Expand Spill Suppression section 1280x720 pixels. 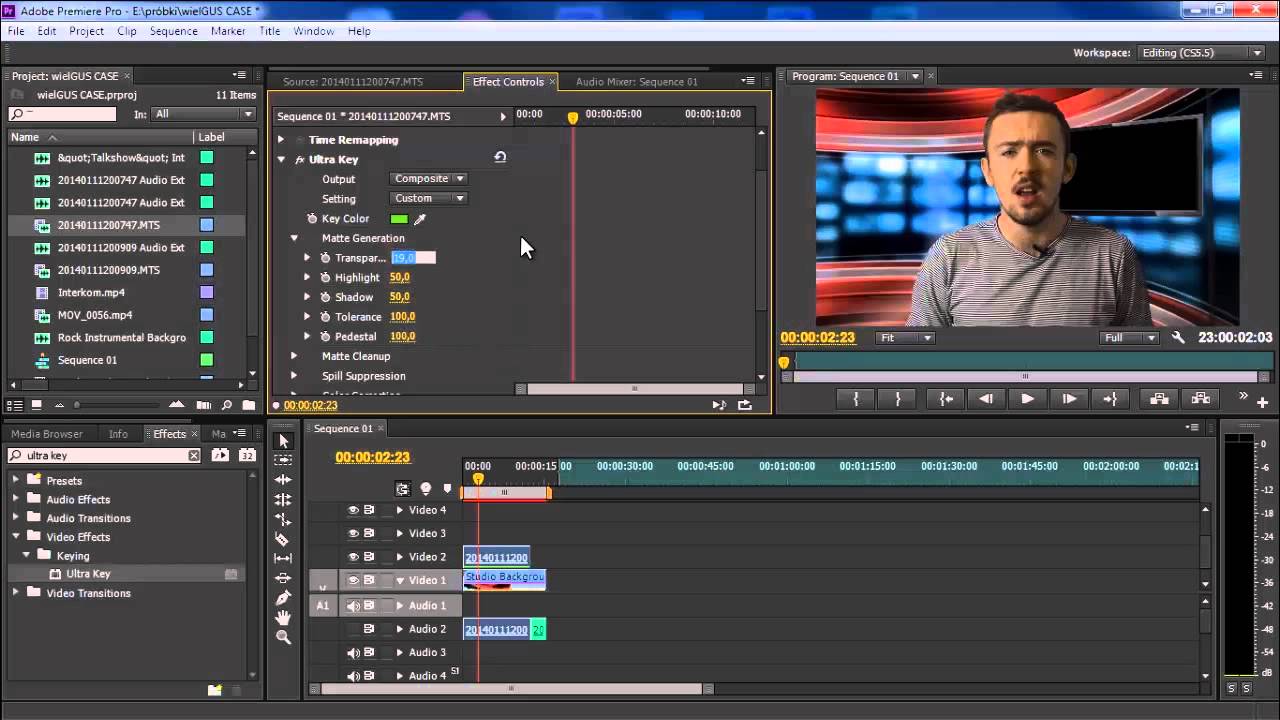click(294, 376)
